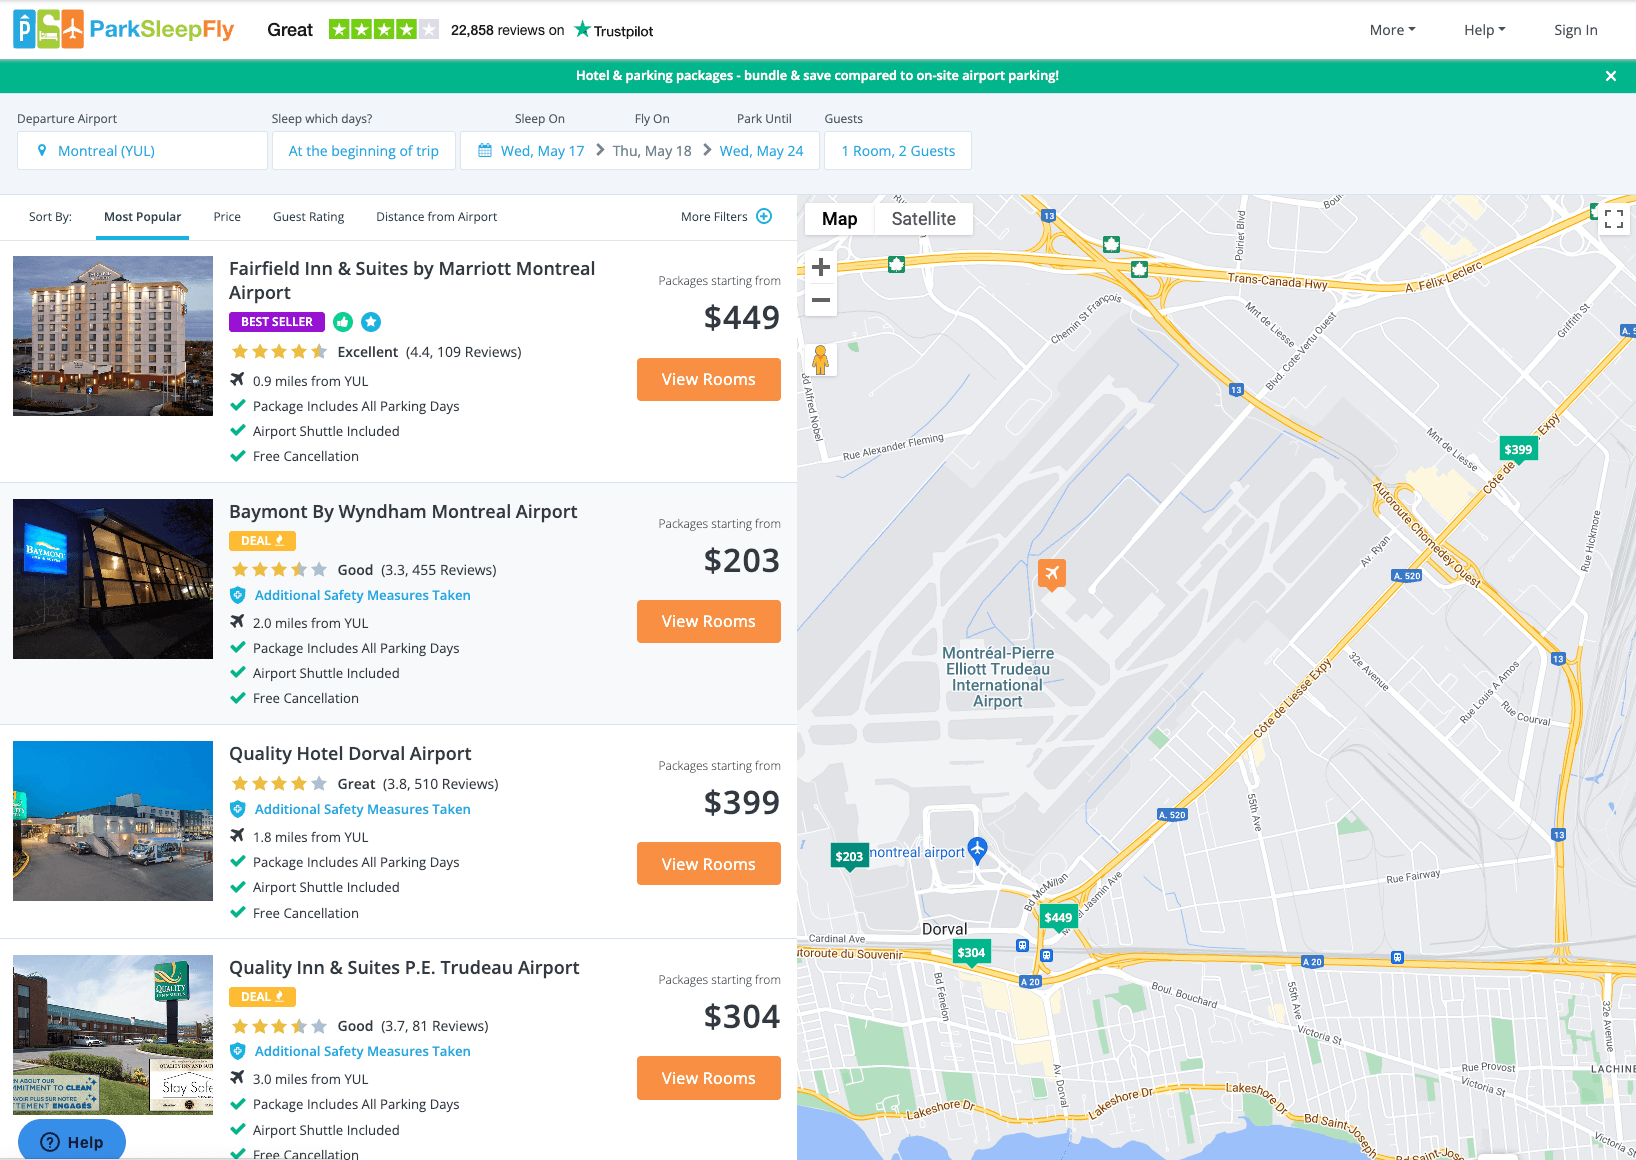Image resolution: width=1636 pixels, height=1160 pixels.
Task: Open Quality Hotel Dorval Airport photo
Action: 113,821
